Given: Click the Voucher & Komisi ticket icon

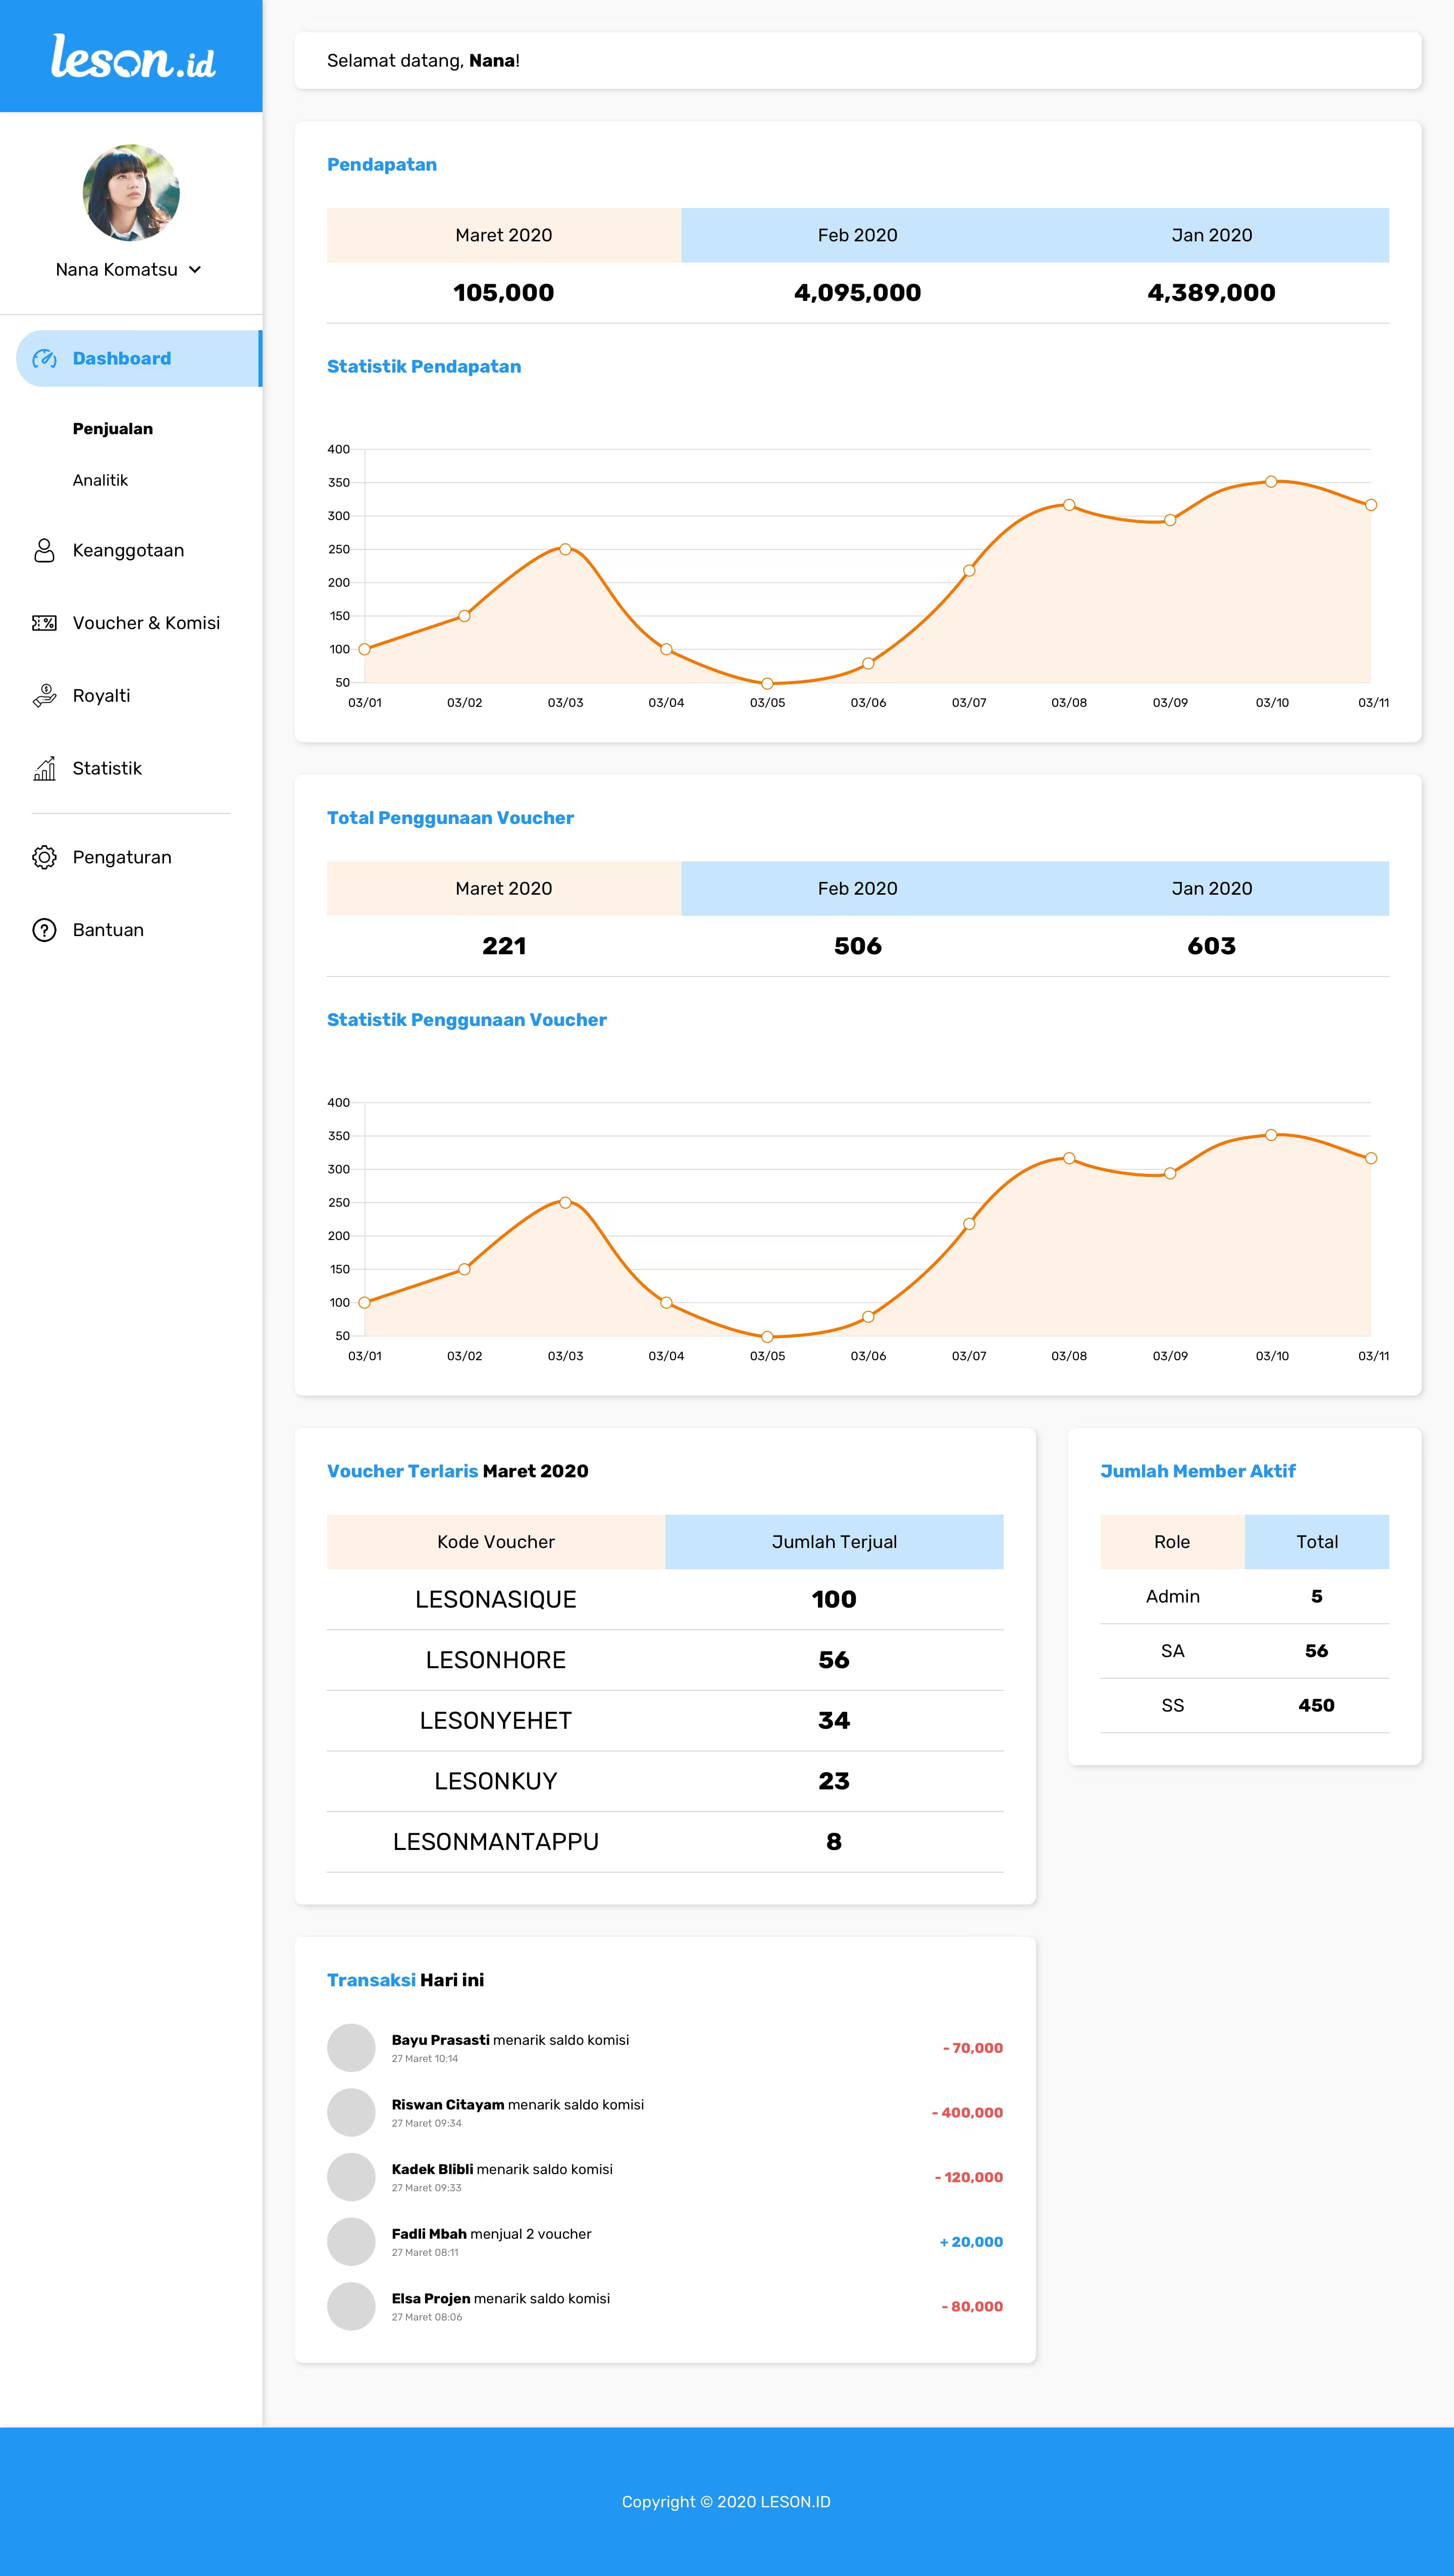Looking at the screenshot, I should click(44, 623).
